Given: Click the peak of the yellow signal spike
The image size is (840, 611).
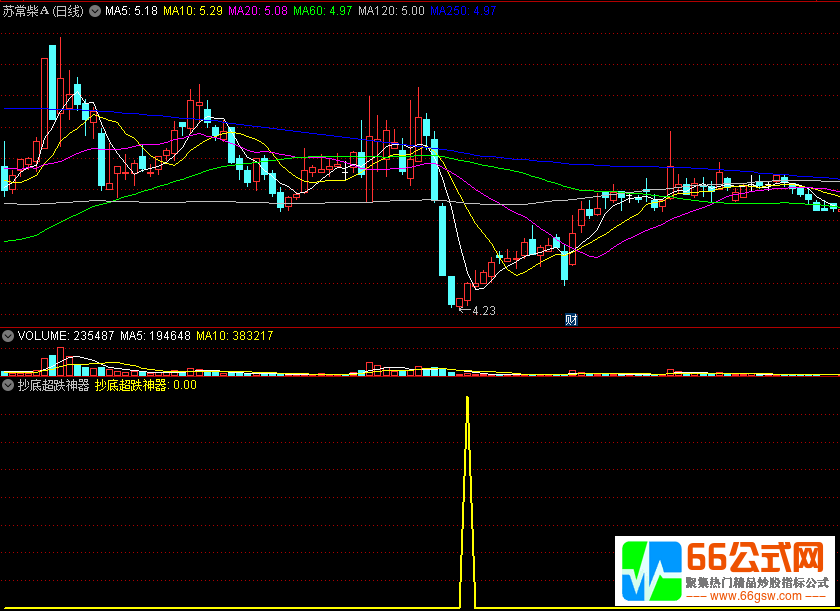Looking at the screenshot, I should (467, 398).
